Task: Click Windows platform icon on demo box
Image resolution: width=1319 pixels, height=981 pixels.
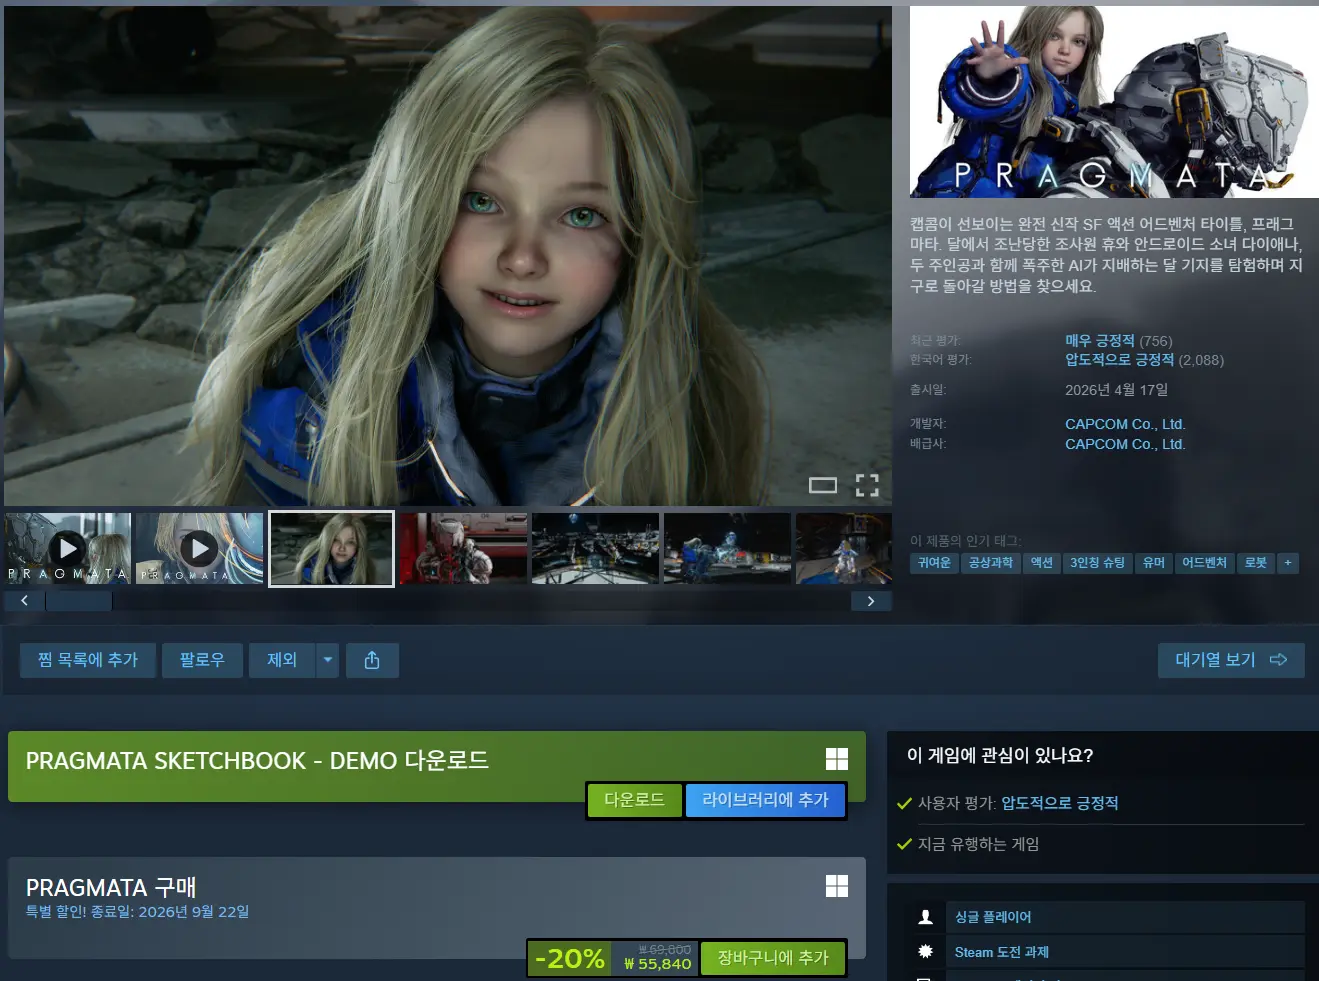Action: pyautogui.click(x=837, y=759)
